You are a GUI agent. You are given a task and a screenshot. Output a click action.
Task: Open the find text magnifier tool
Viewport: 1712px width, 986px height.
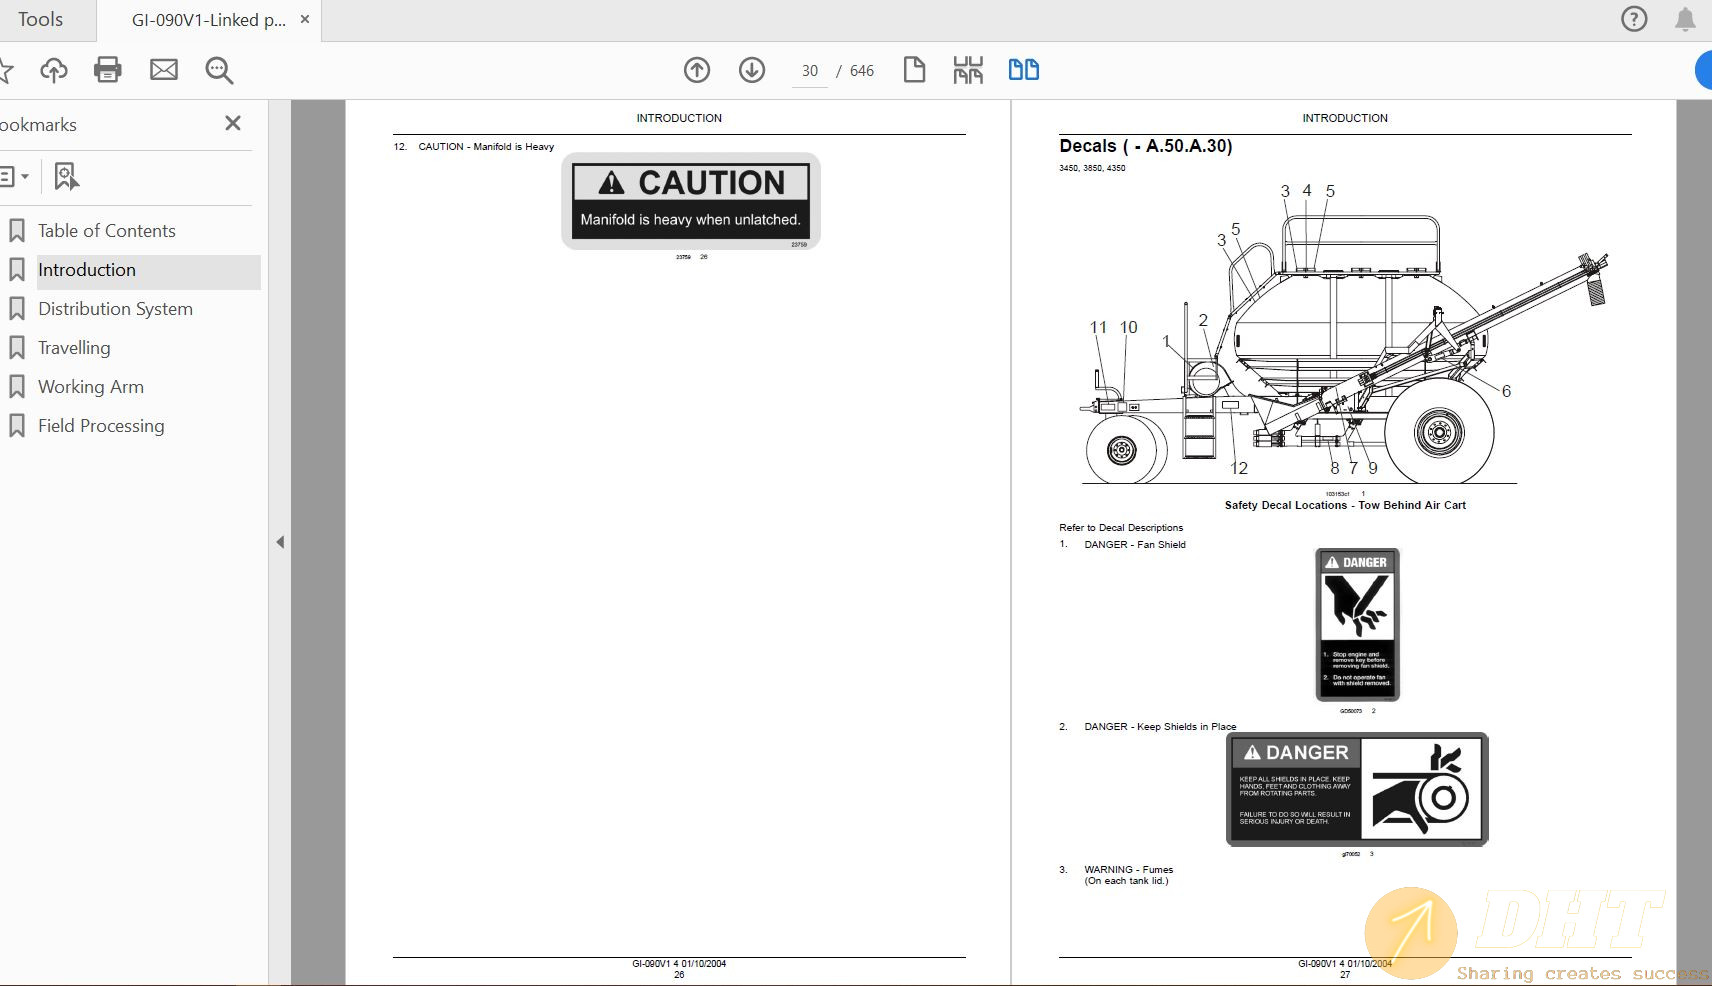pyautogui.click(x=219, y=70)
